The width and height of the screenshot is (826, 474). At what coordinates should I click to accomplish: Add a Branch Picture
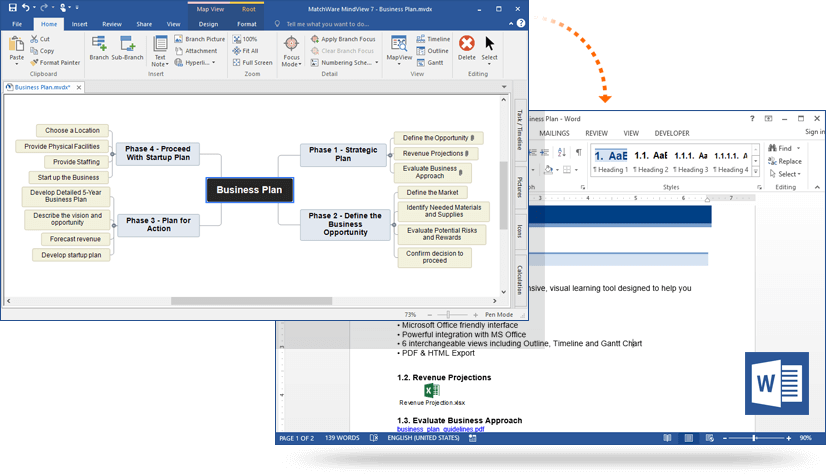click(x=200, y=39)
